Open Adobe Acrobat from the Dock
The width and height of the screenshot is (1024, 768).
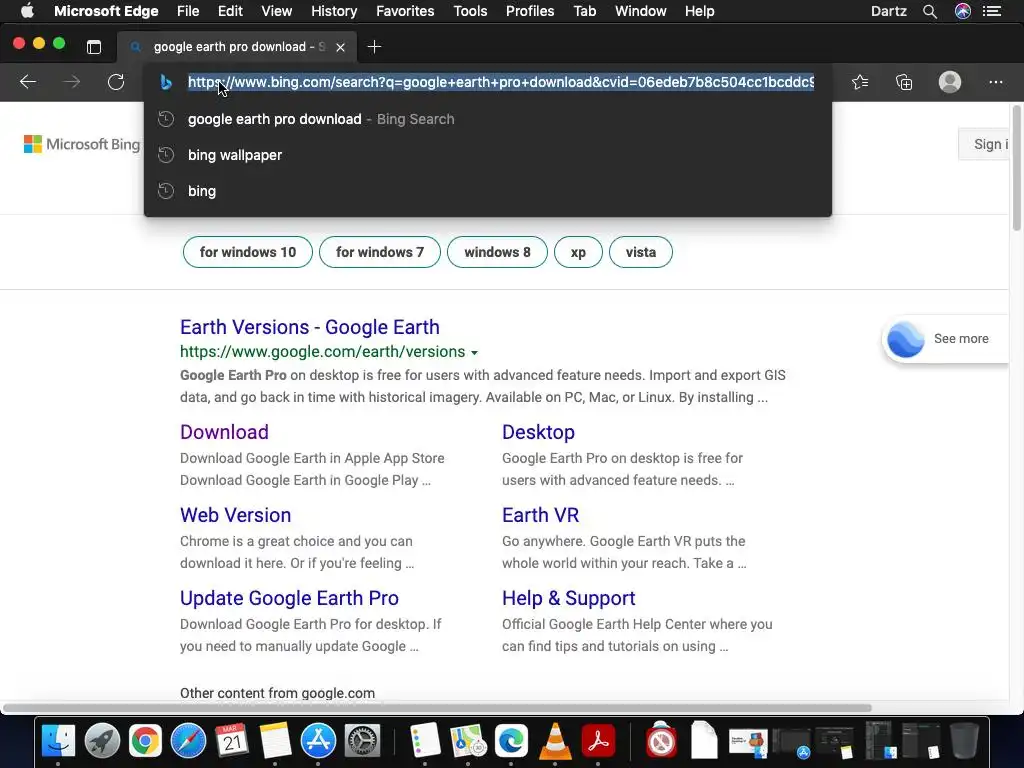pos(598,741)
